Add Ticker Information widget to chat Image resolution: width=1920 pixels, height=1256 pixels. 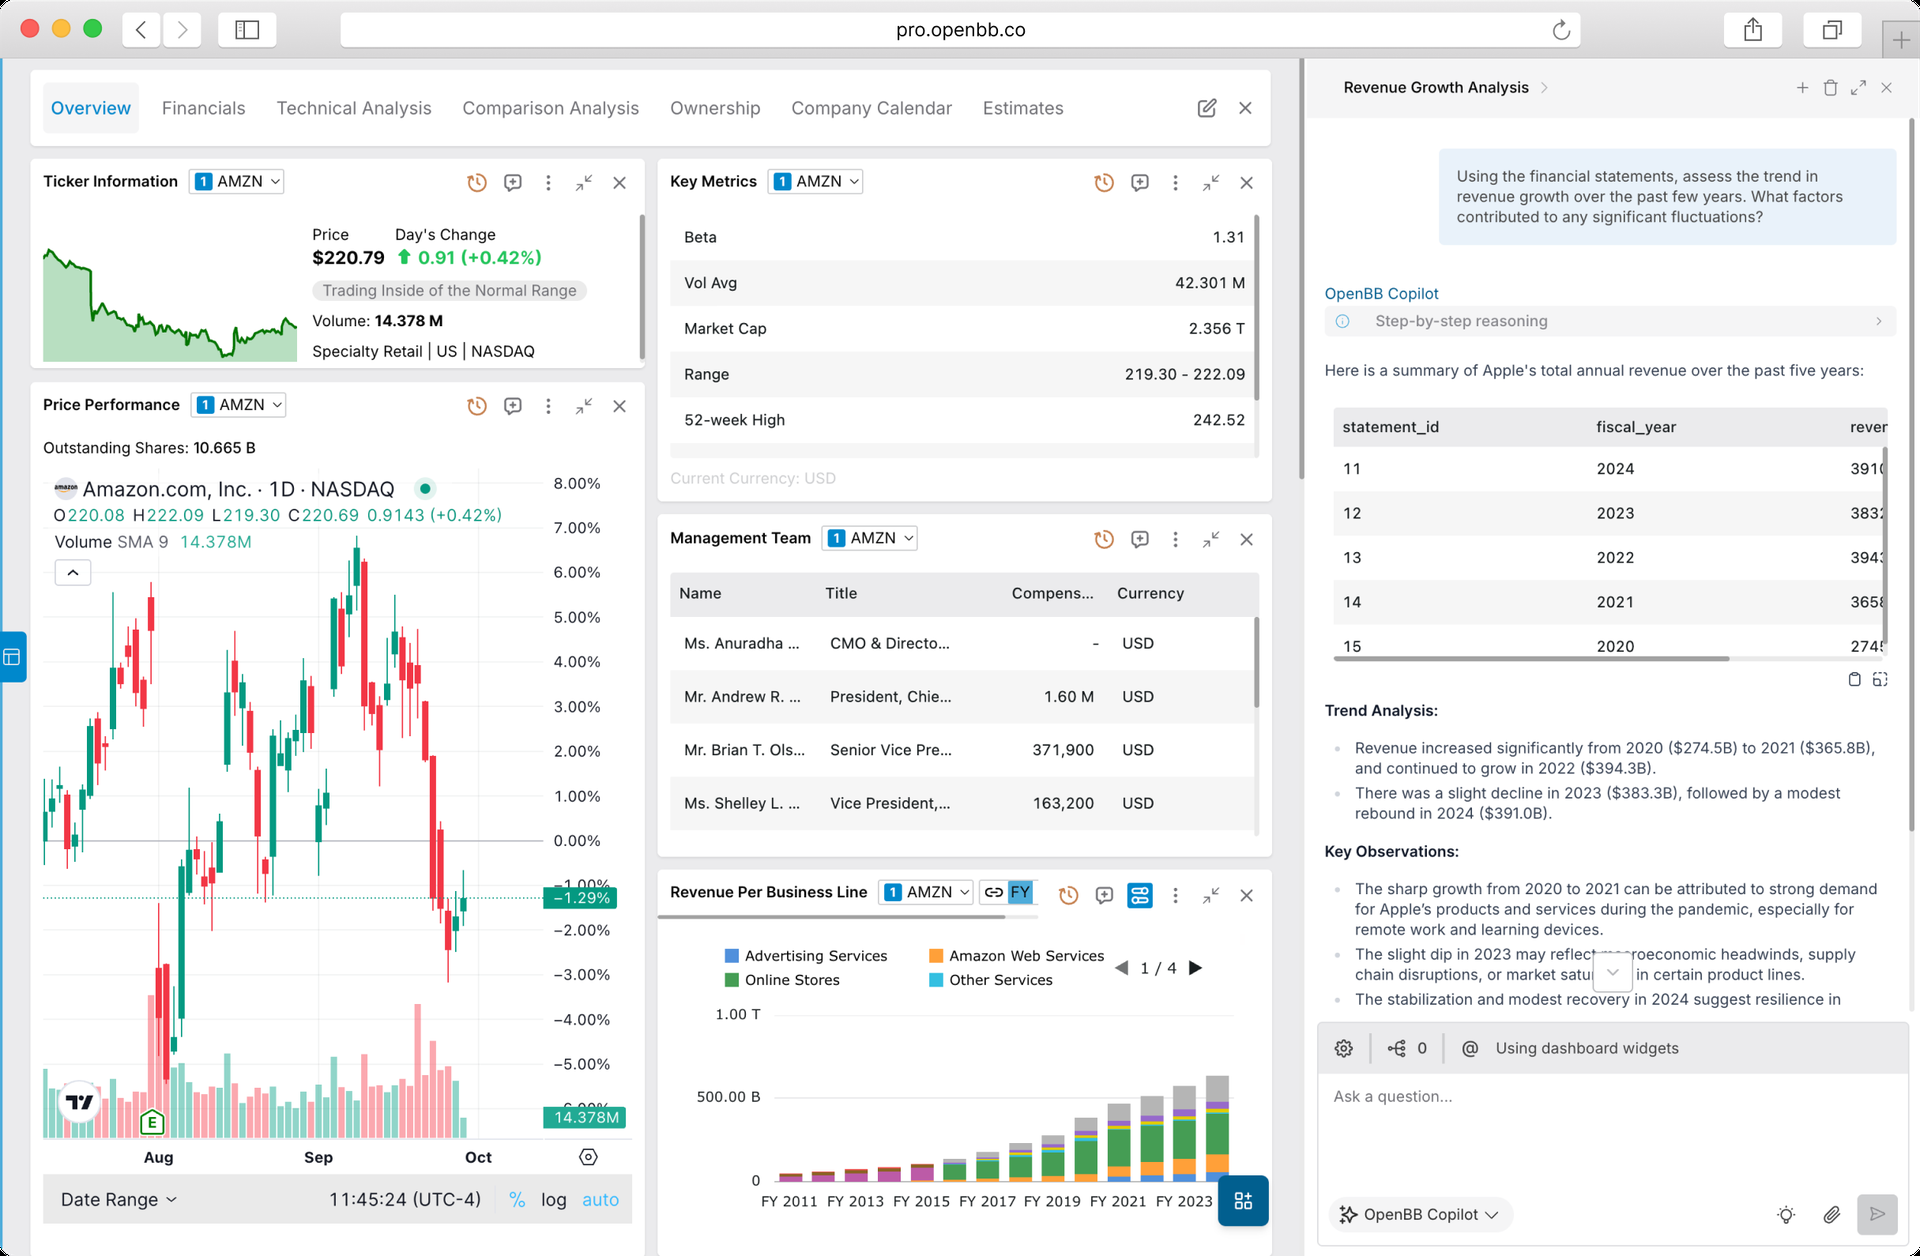513,183
